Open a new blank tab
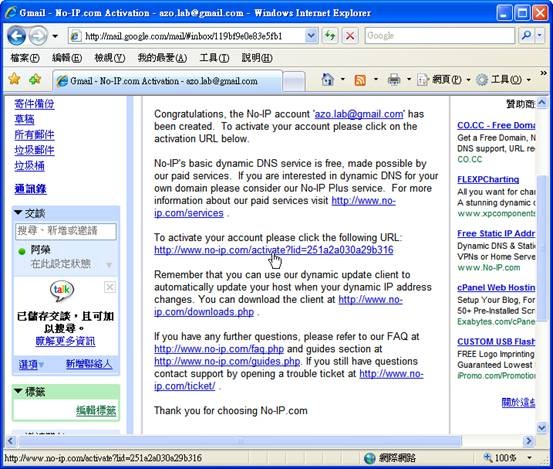Image resolution: width=553 pixels, height=469 pixels. [293, 81]
